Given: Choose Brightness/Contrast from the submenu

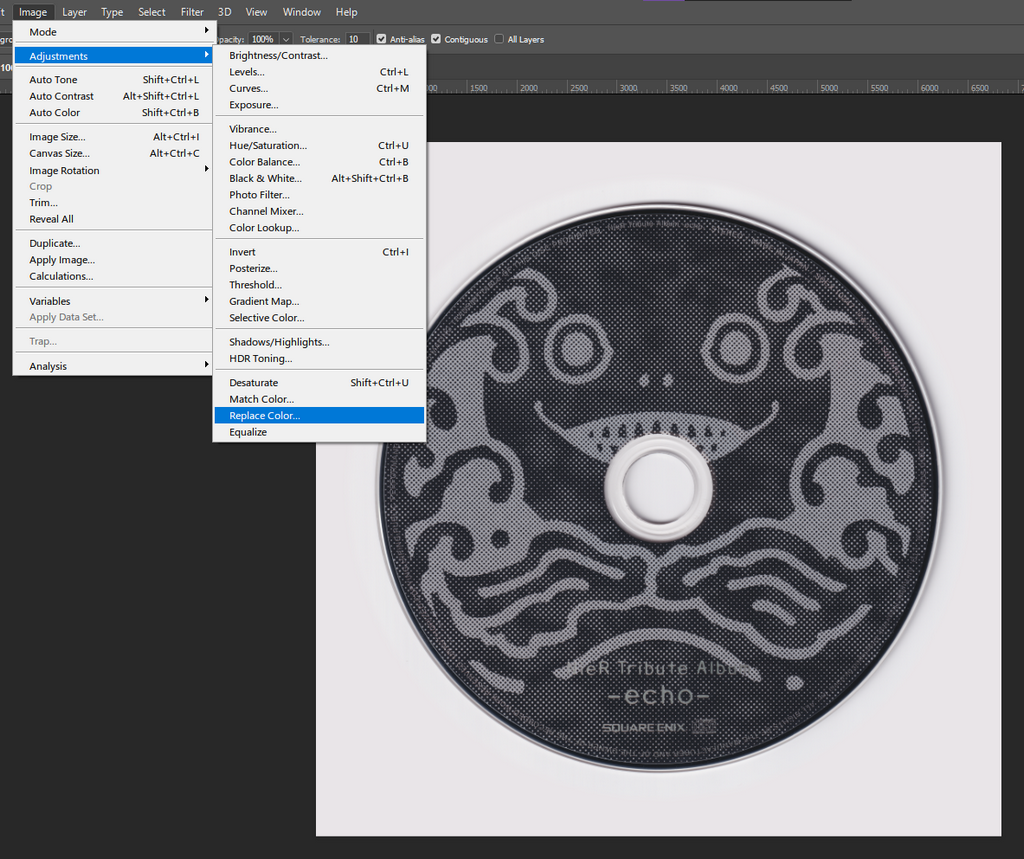Looking at the screenshot, I should [x=278, y=56].
